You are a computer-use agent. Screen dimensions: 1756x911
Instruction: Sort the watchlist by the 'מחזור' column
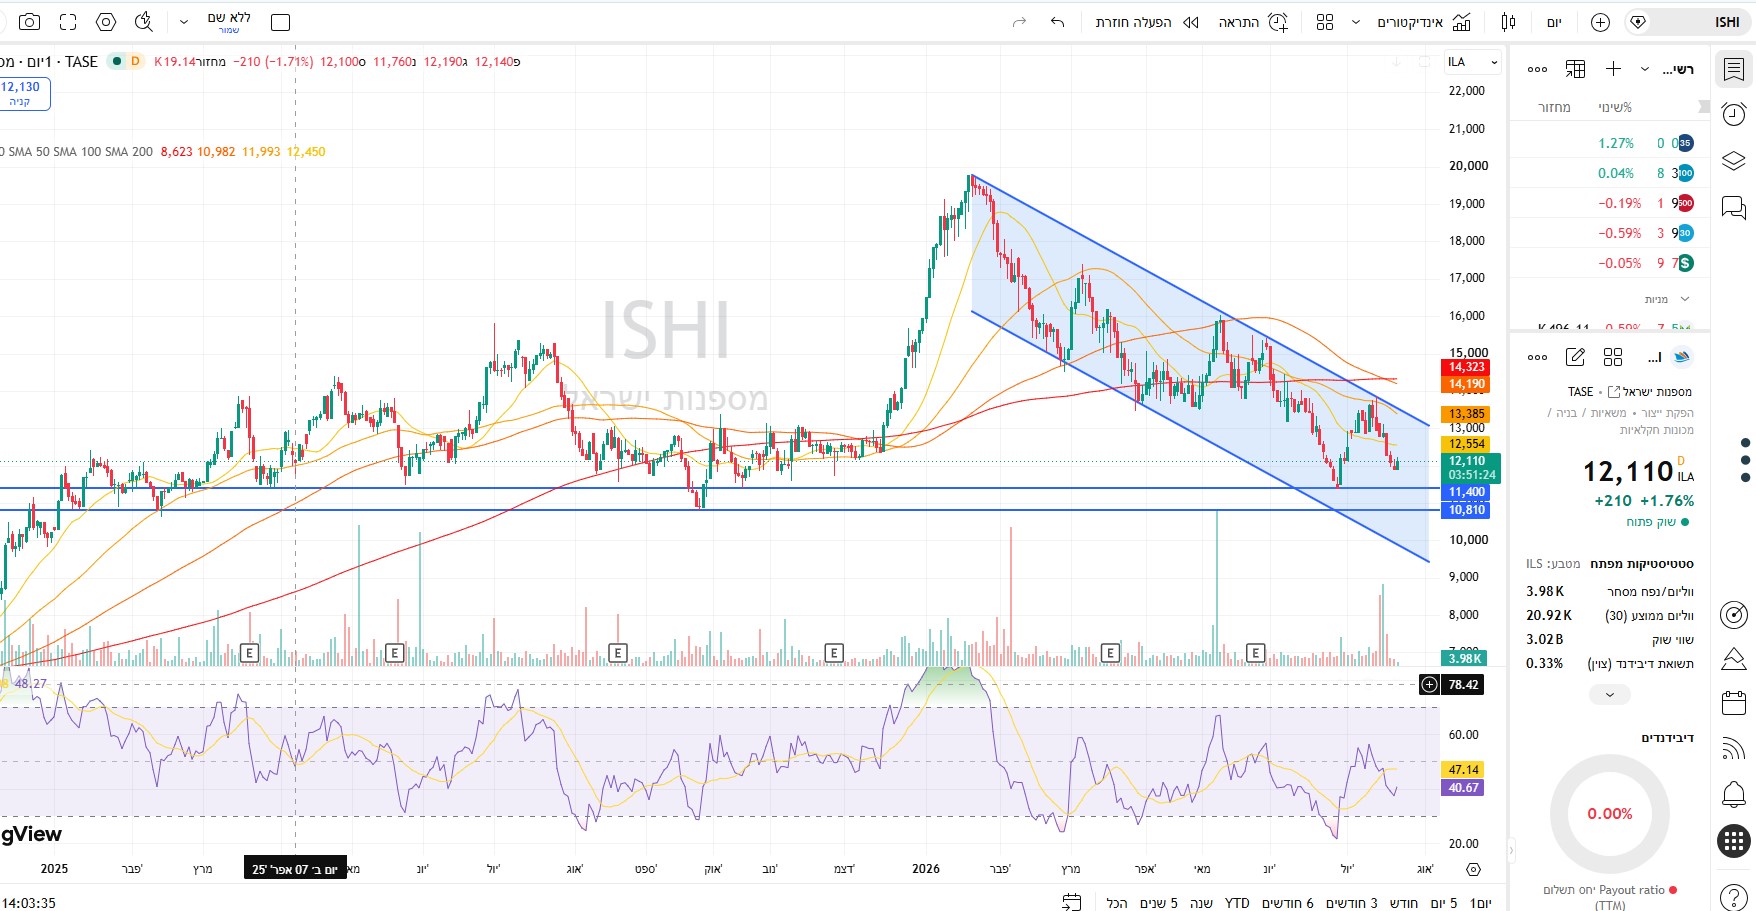coord(1554,107)
